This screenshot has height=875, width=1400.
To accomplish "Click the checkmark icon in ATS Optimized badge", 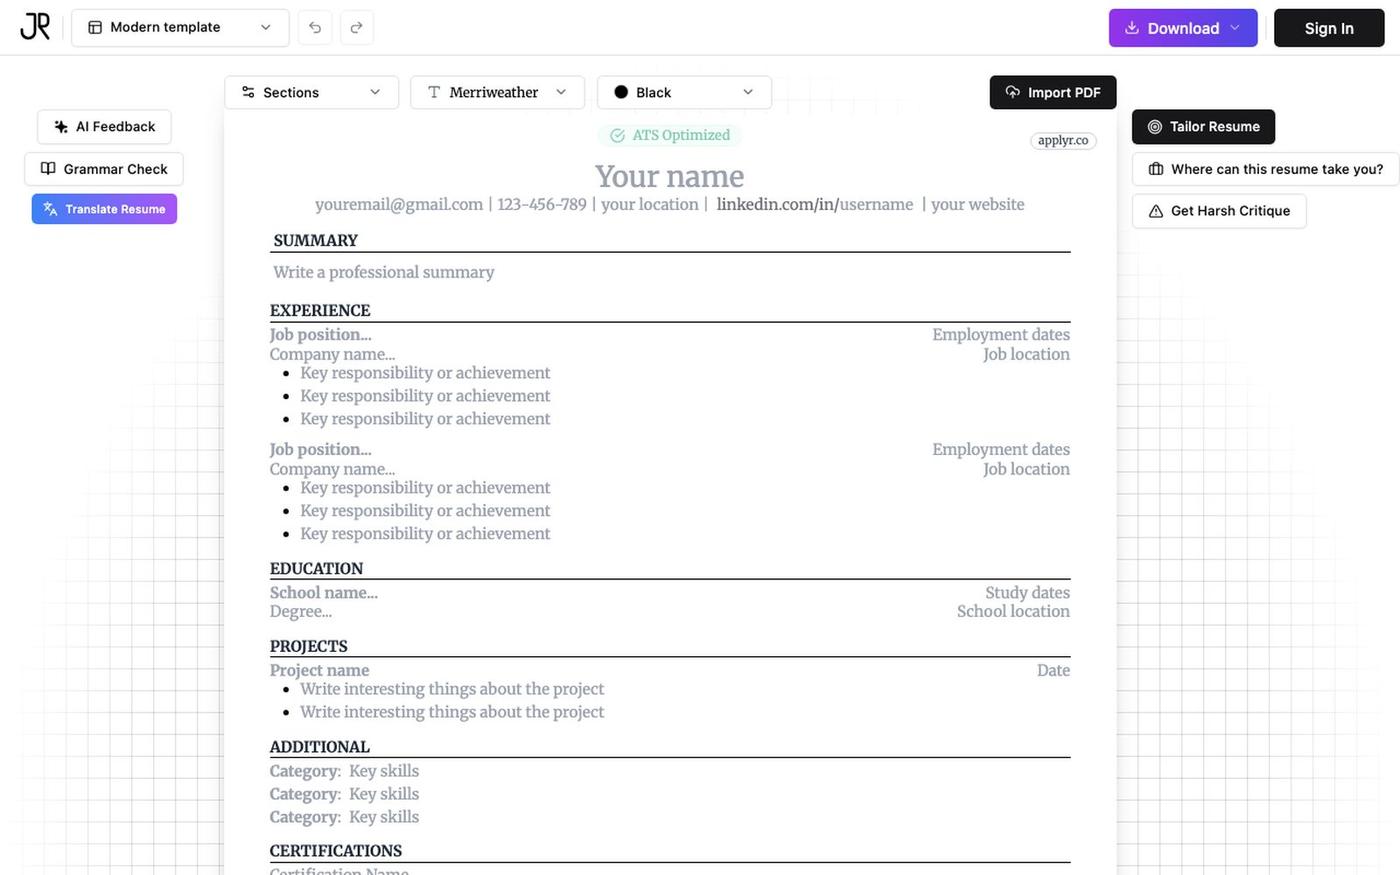I will (x=618, y=135).
